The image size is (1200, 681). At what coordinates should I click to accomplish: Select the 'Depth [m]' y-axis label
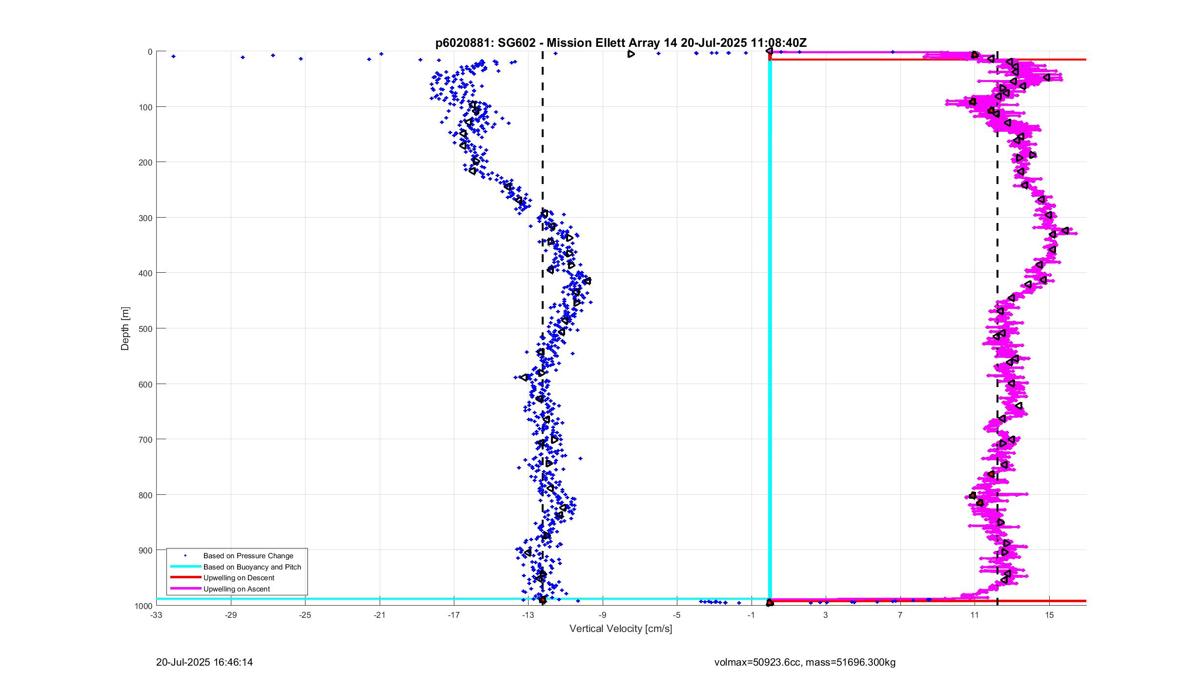pos(125,328)
